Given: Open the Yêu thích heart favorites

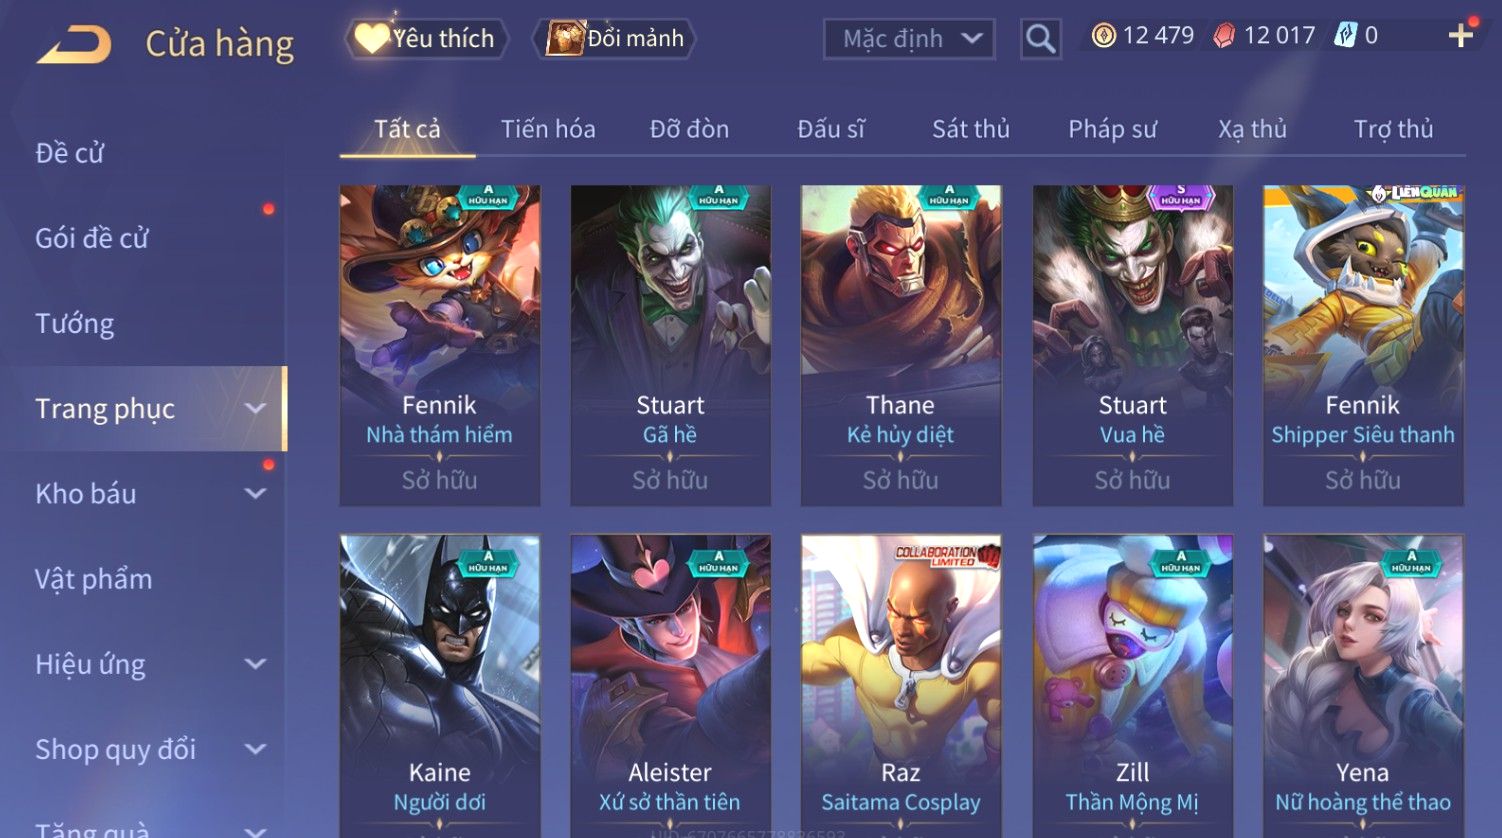Looking at the screenshot, I should 427,38.
